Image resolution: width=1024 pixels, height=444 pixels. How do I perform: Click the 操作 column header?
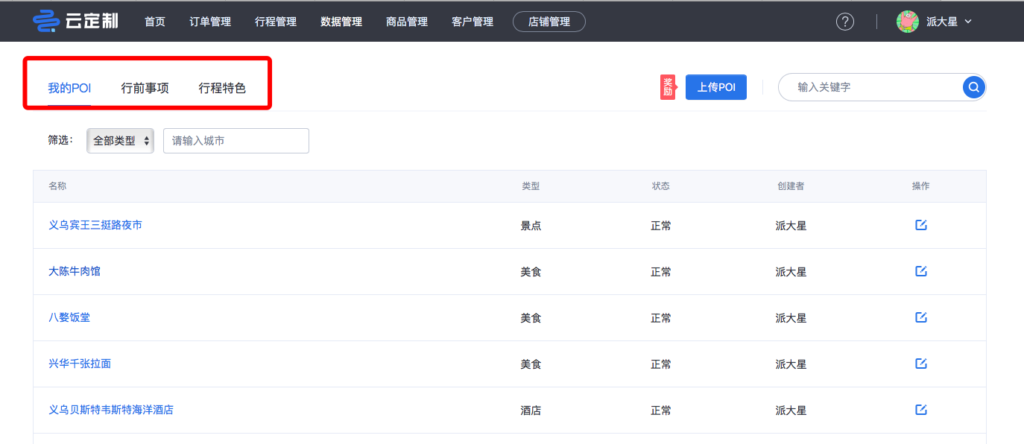coord(921,186)
